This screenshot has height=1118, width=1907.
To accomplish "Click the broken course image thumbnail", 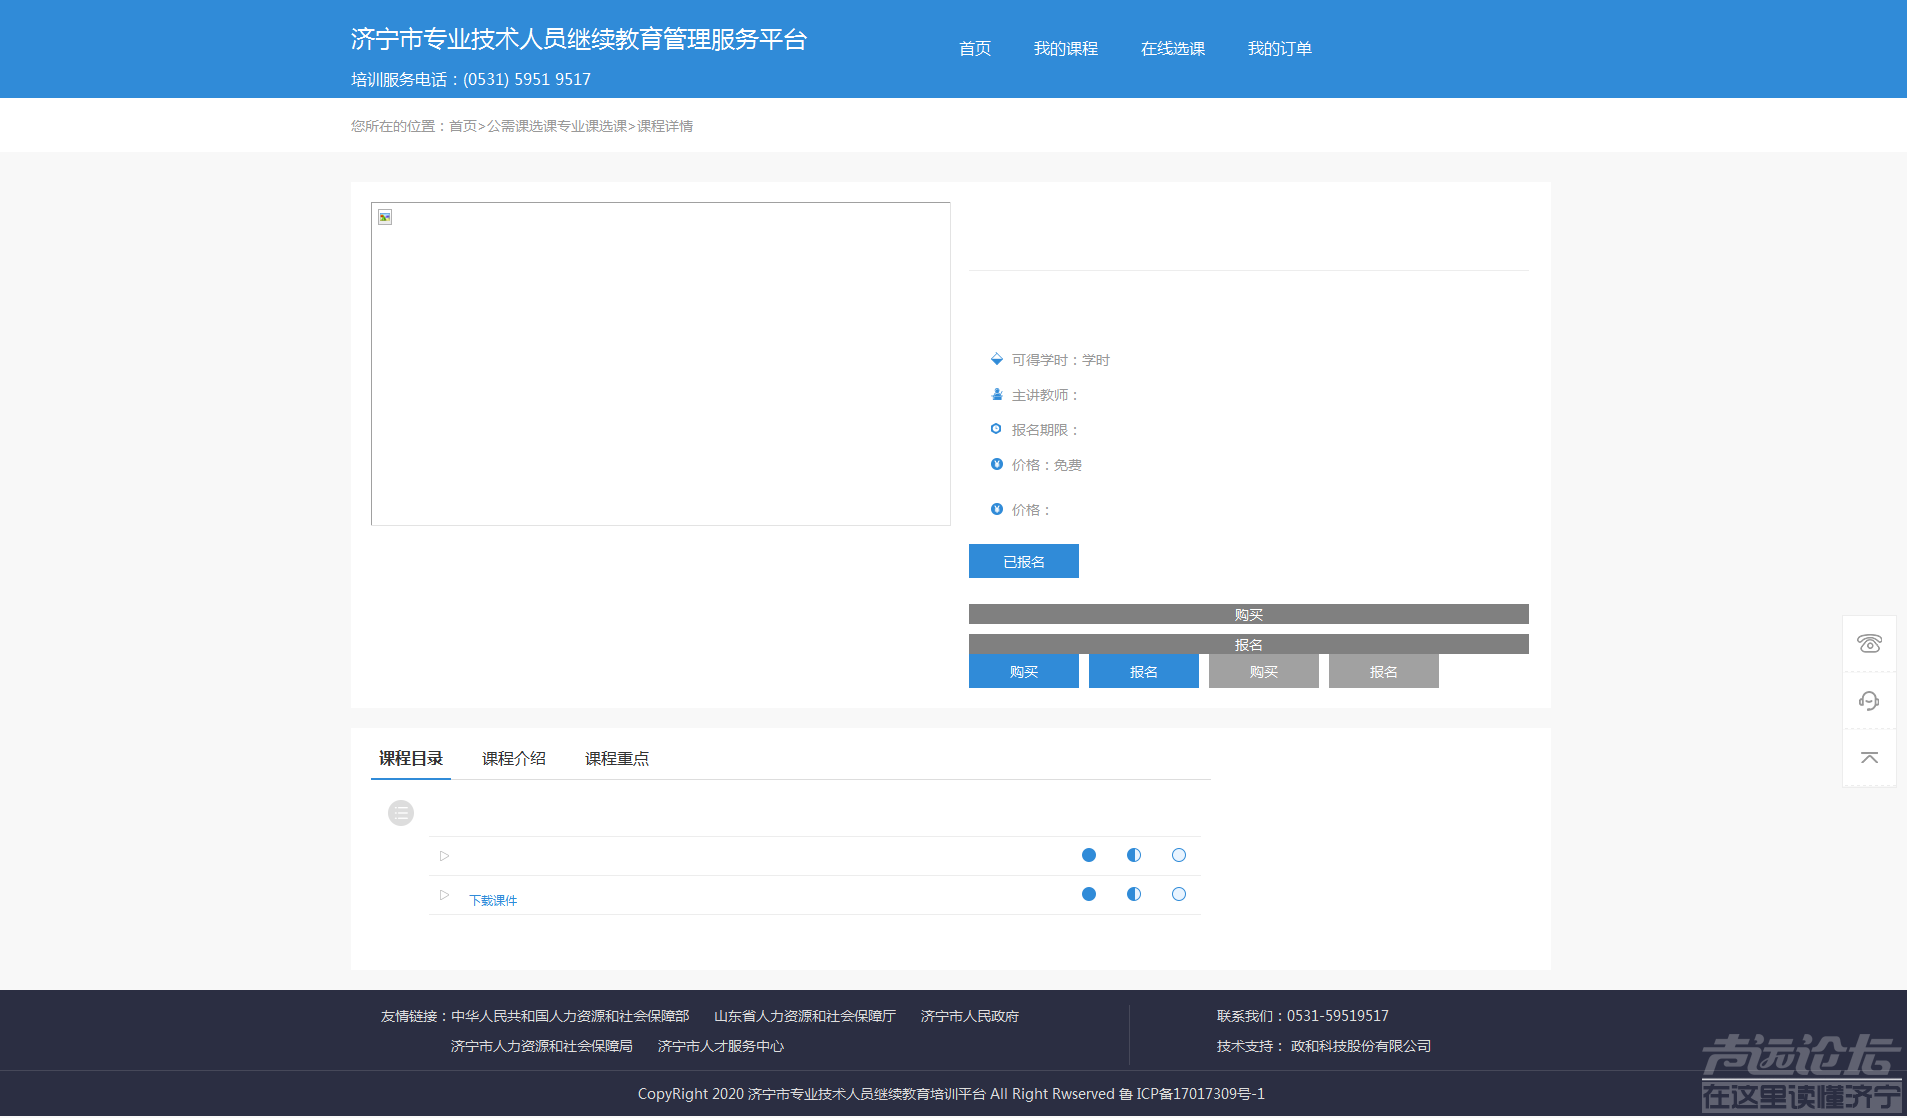I will [x=660, y=364].
